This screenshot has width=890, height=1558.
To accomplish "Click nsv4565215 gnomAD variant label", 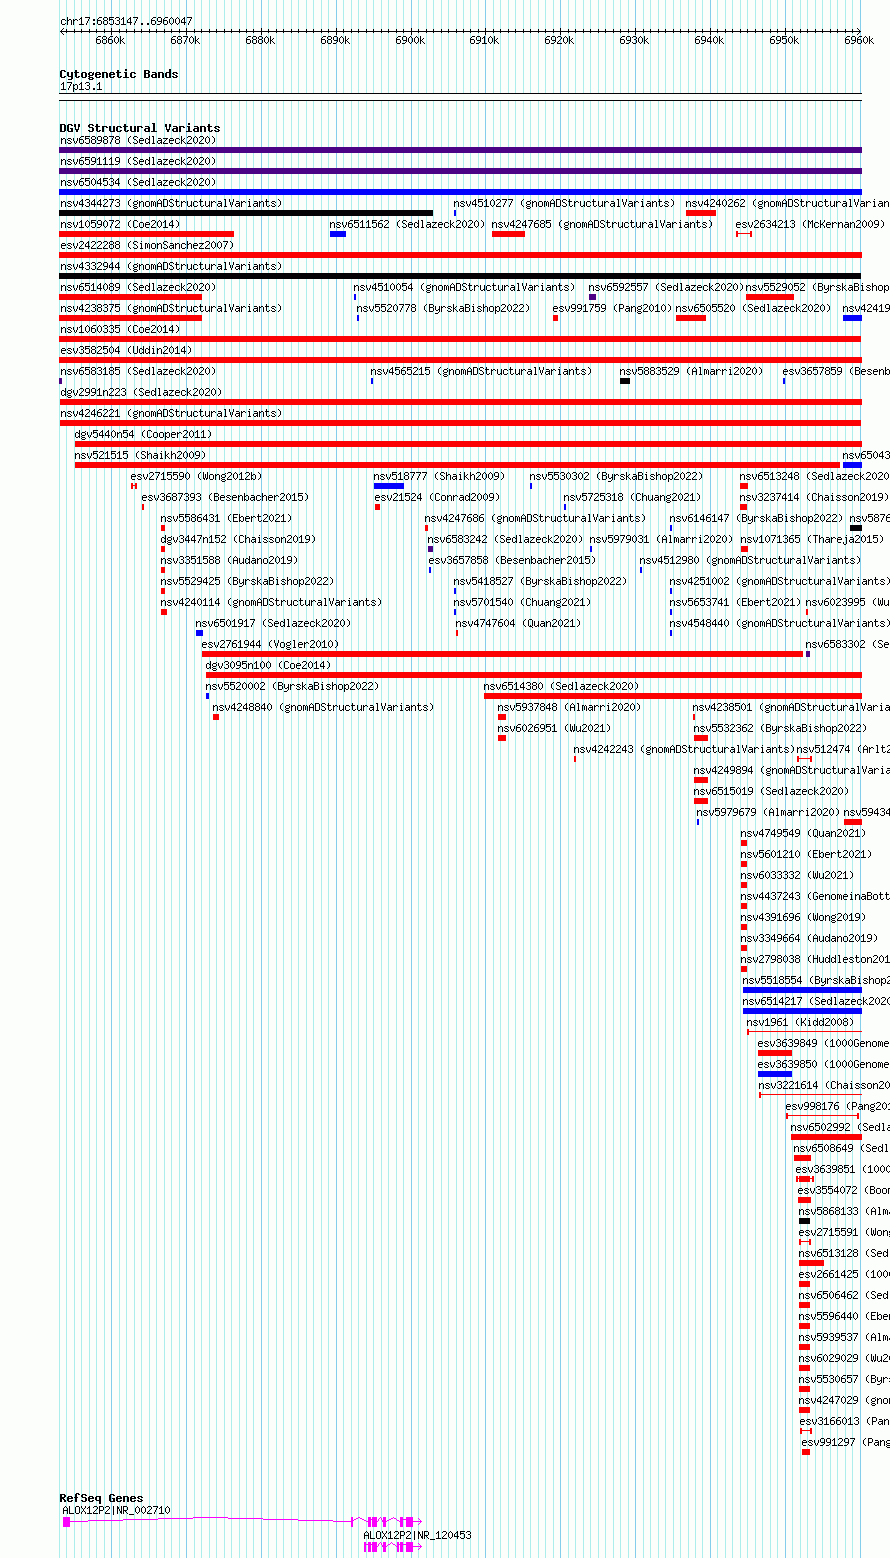I will pos(481,371).
